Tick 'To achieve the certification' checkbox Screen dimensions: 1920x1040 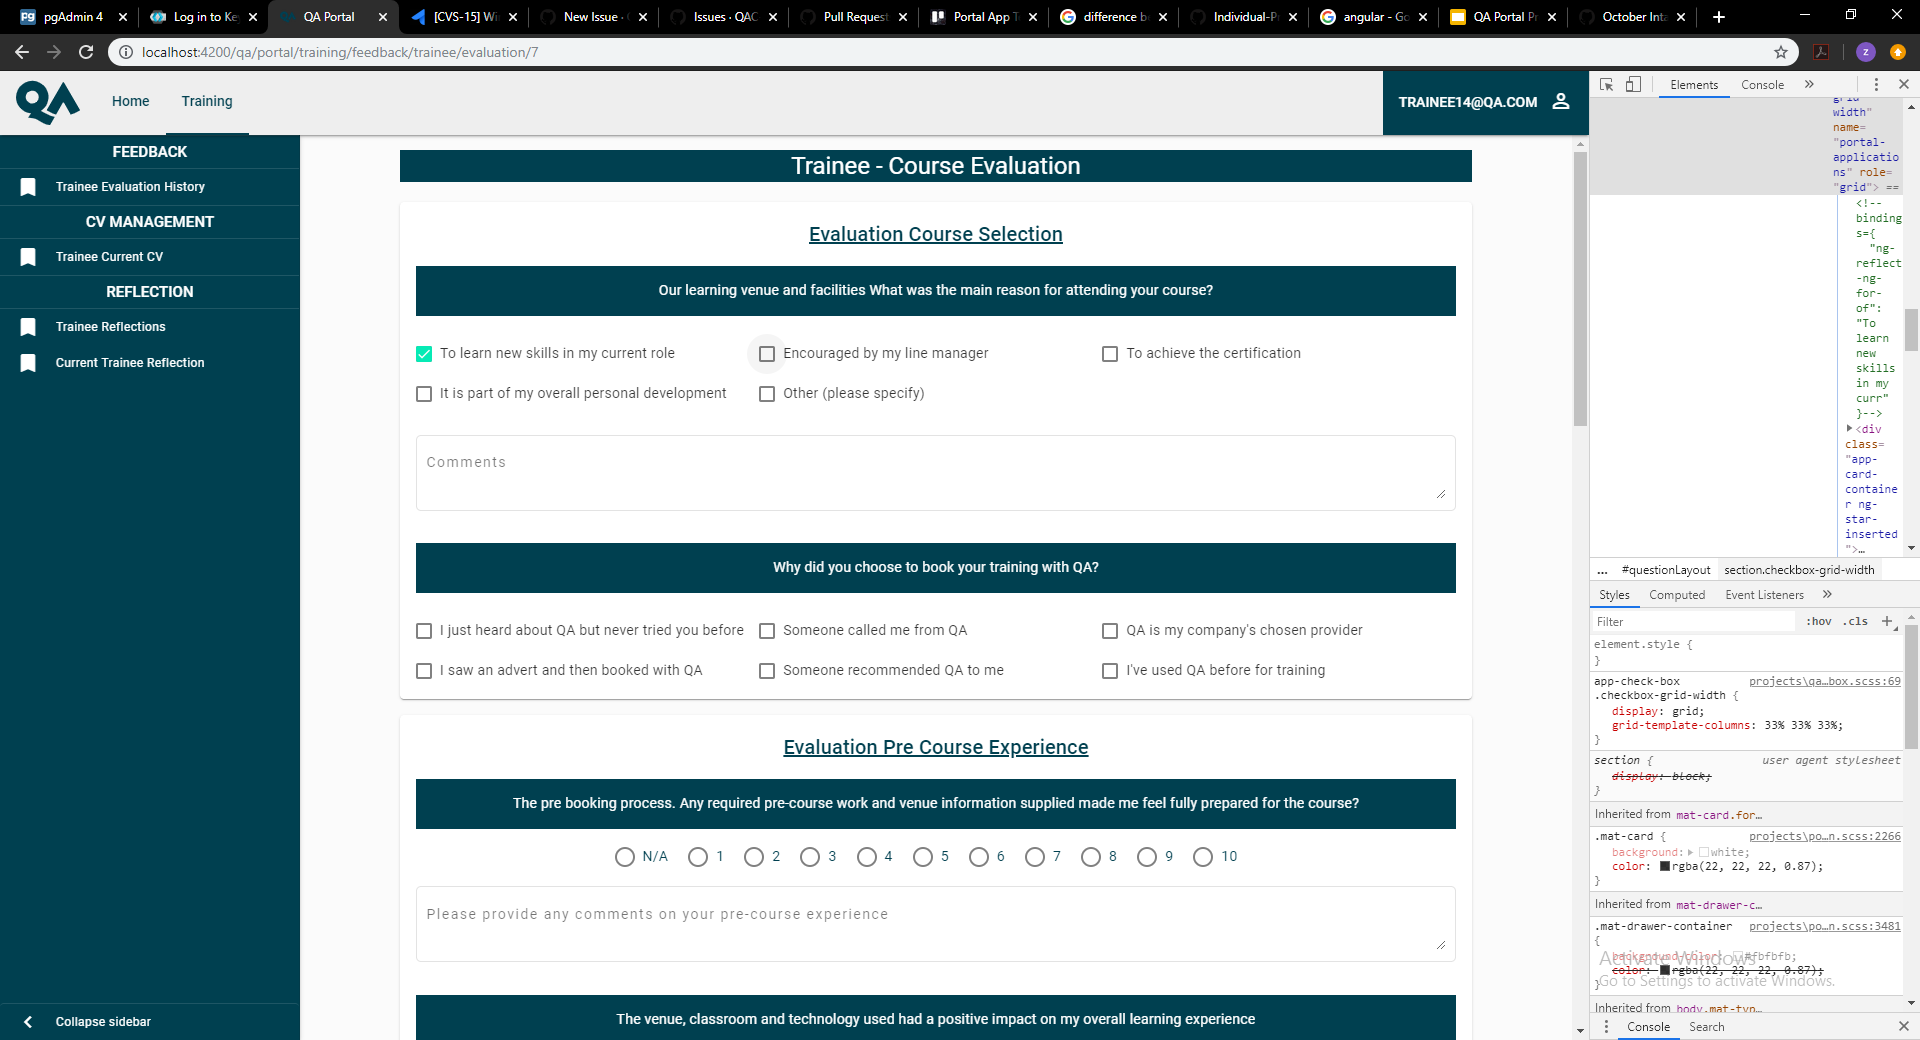click(1110, 354)
